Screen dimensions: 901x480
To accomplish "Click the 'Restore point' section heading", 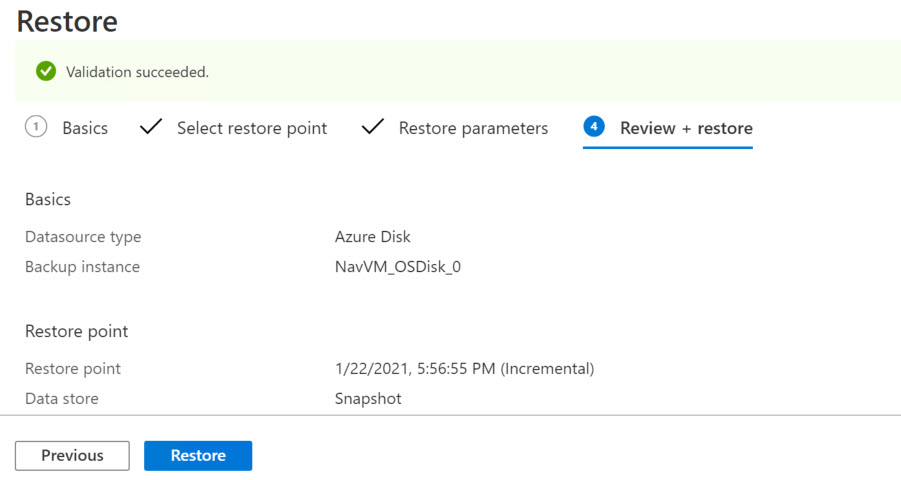I will pos(76,331).
